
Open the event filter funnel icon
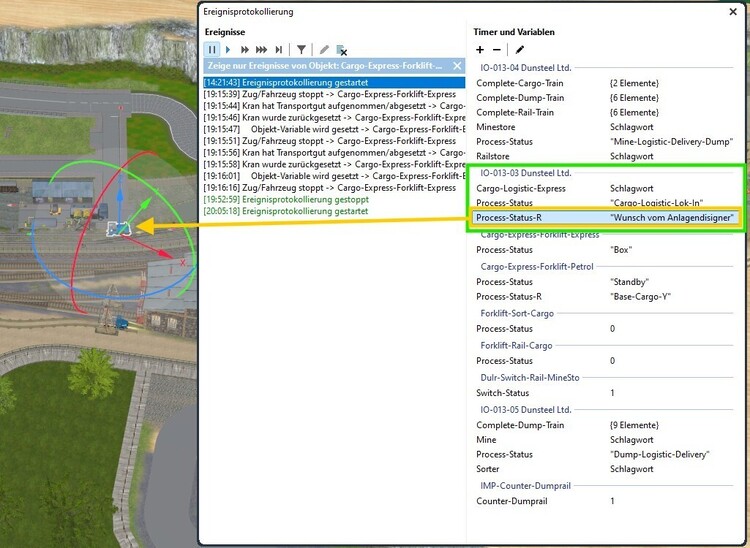pos(301,49)
